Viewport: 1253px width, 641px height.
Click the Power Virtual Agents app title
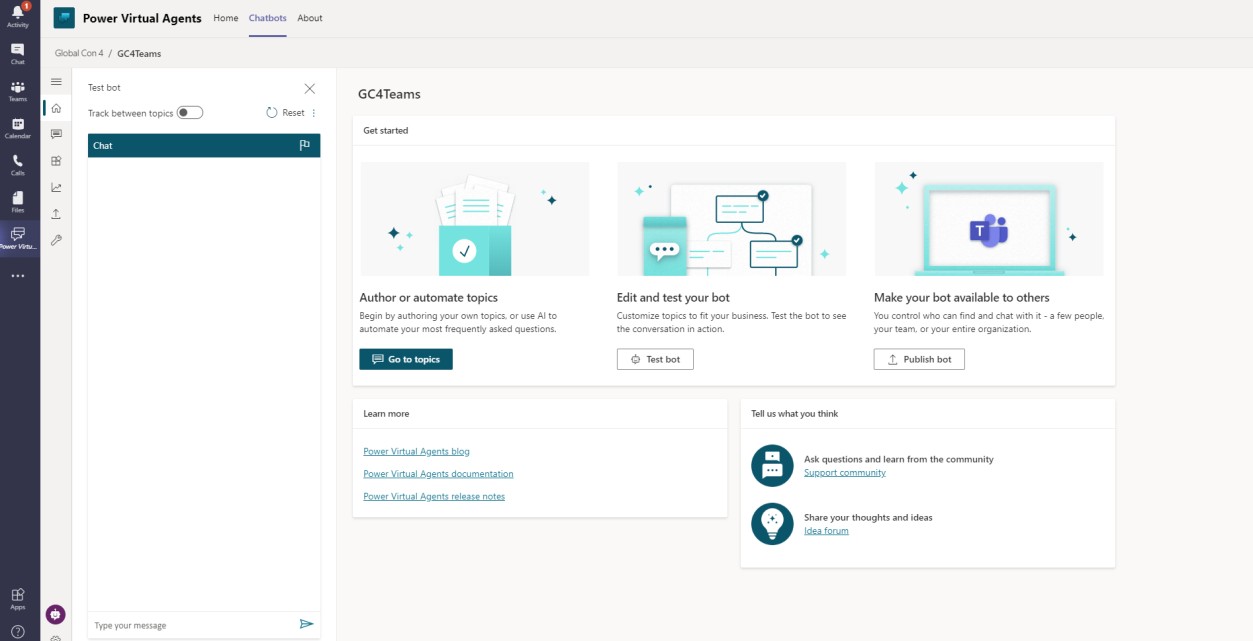142,18
